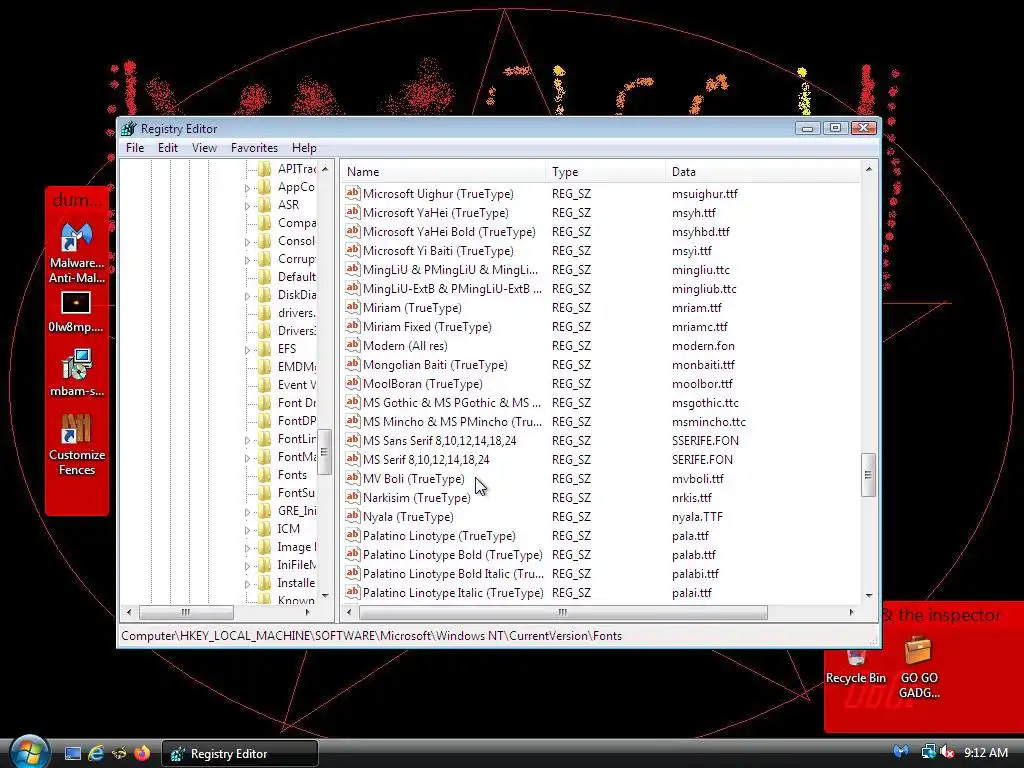Image resolution: width=1024 pixels, height=768 pixels.
Task: Click the string icon of Mongolian Baiti
Action: click(x=353, y=364)
